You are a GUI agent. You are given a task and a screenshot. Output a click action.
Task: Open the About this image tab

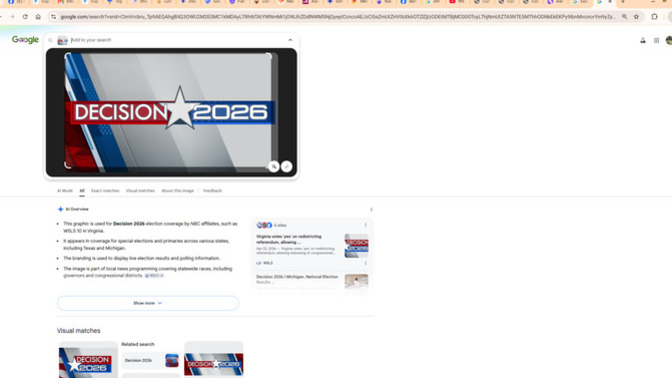click(177, 191)
